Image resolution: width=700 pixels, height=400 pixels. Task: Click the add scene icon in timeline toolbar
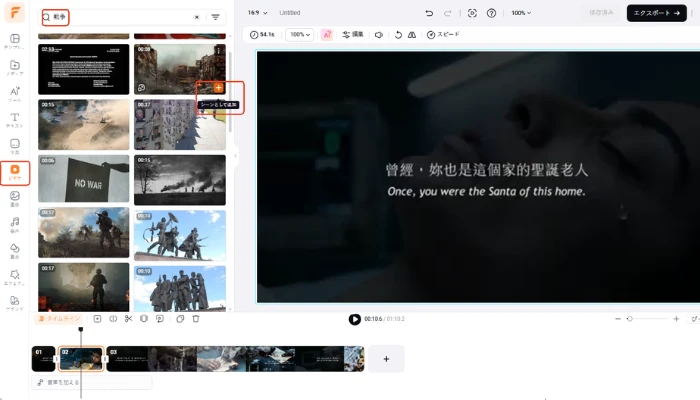pos(97,319)
